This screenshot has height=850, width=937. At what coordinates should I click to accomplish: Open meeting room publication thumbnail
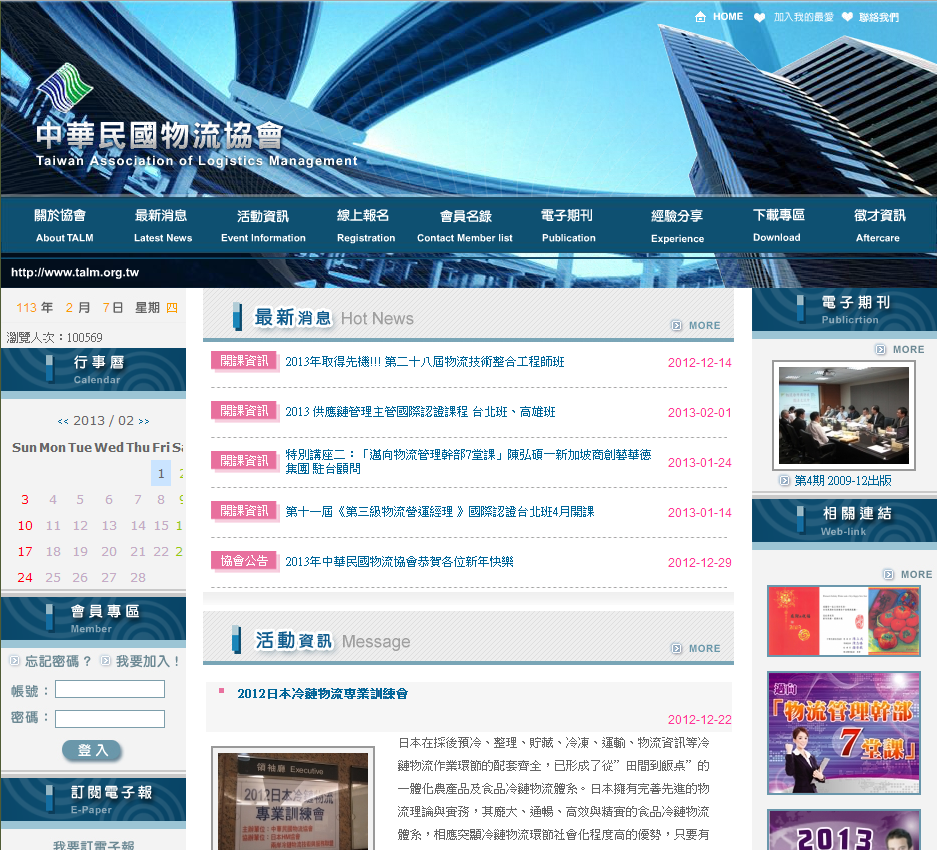coord(844,415)
